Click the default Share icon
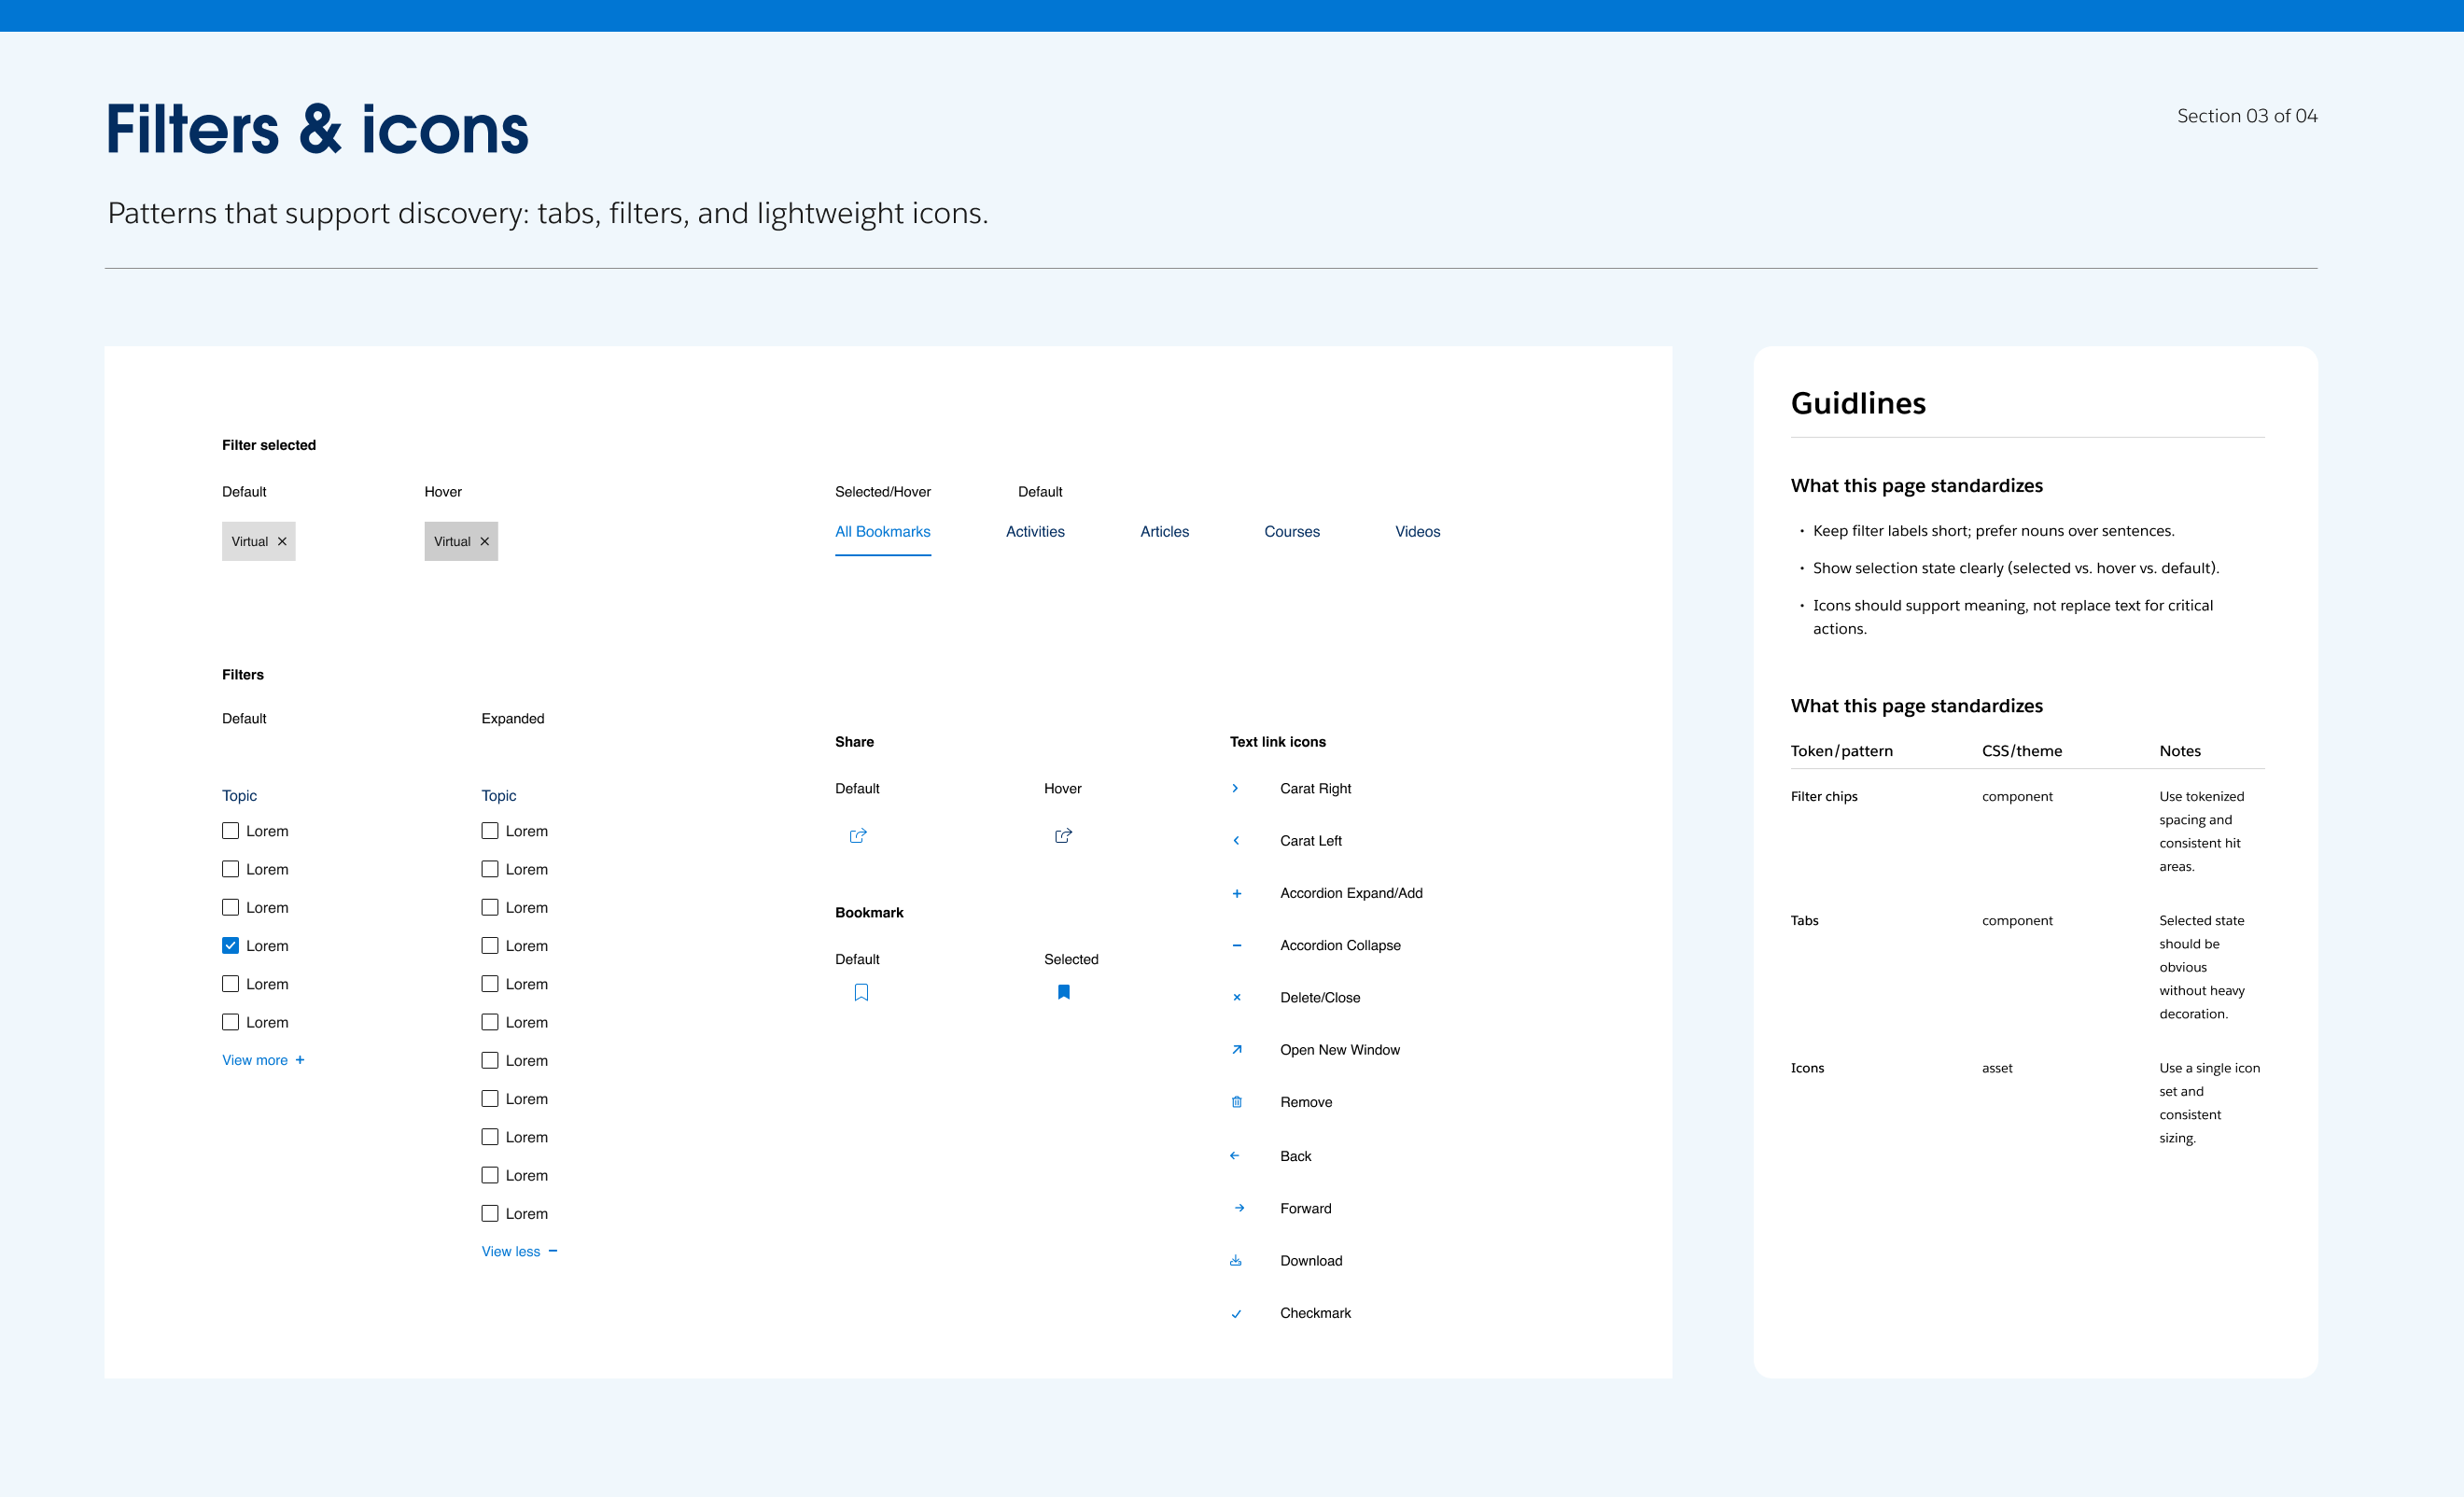The width and height of the screenshot is (2464, 1497). (857, 835)
